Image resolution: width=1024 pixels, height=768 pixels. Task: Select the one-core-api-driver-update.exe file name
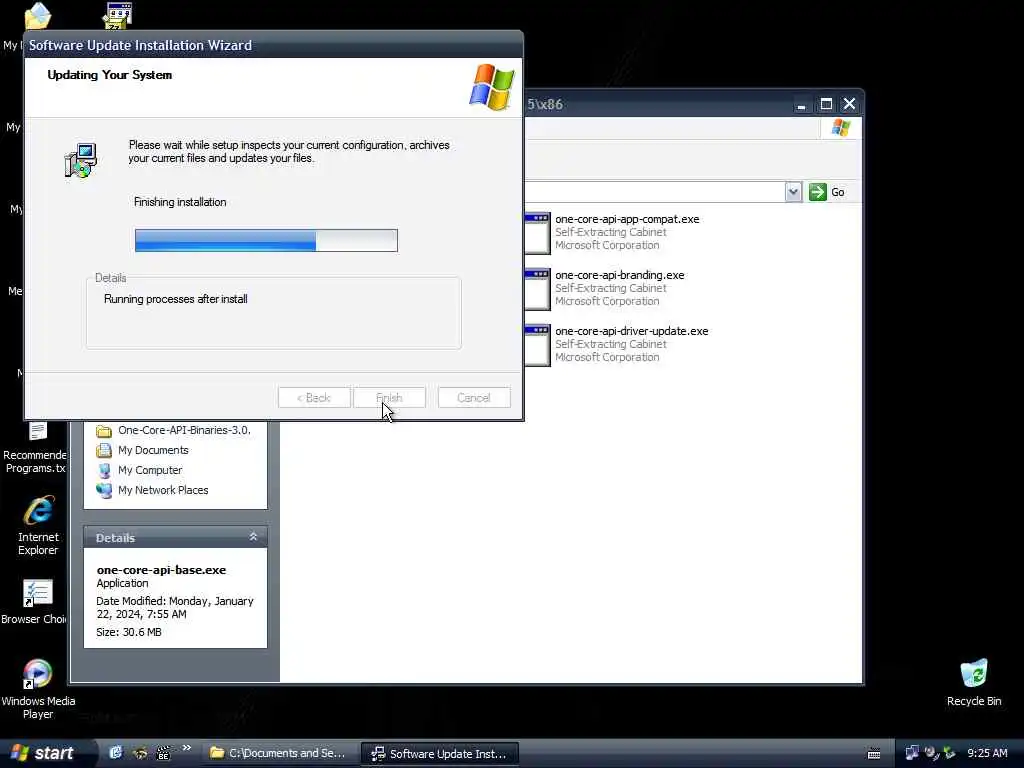632,331
